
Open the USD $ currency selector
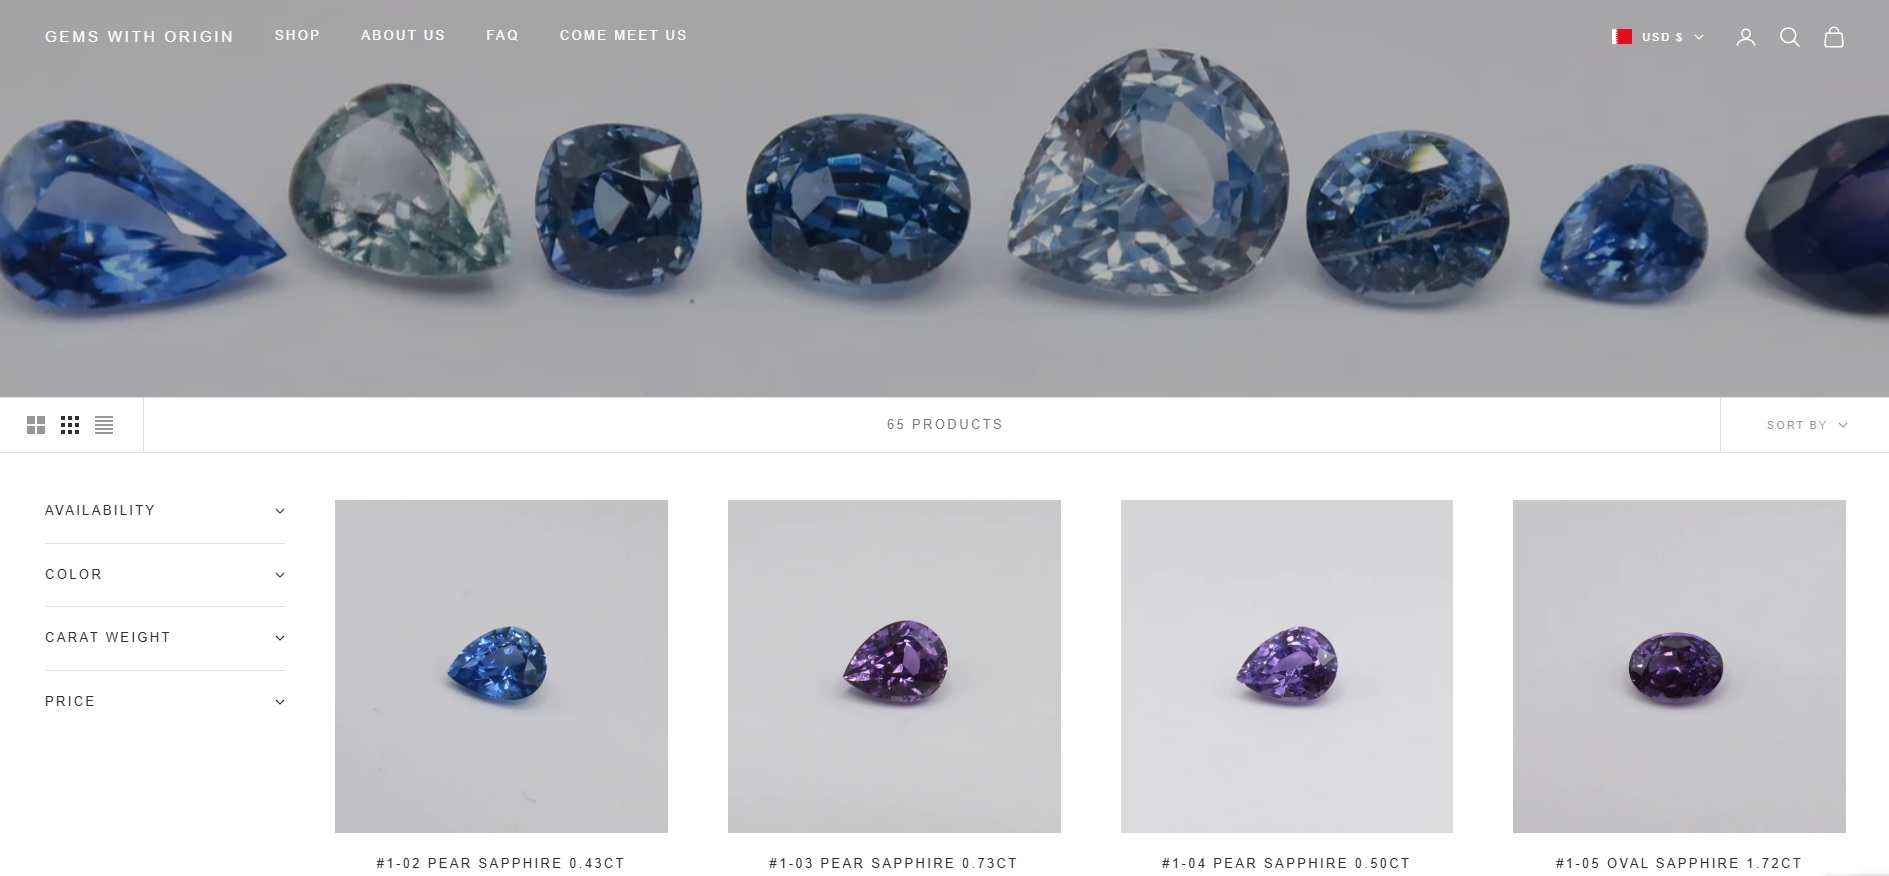(1672, 37)
